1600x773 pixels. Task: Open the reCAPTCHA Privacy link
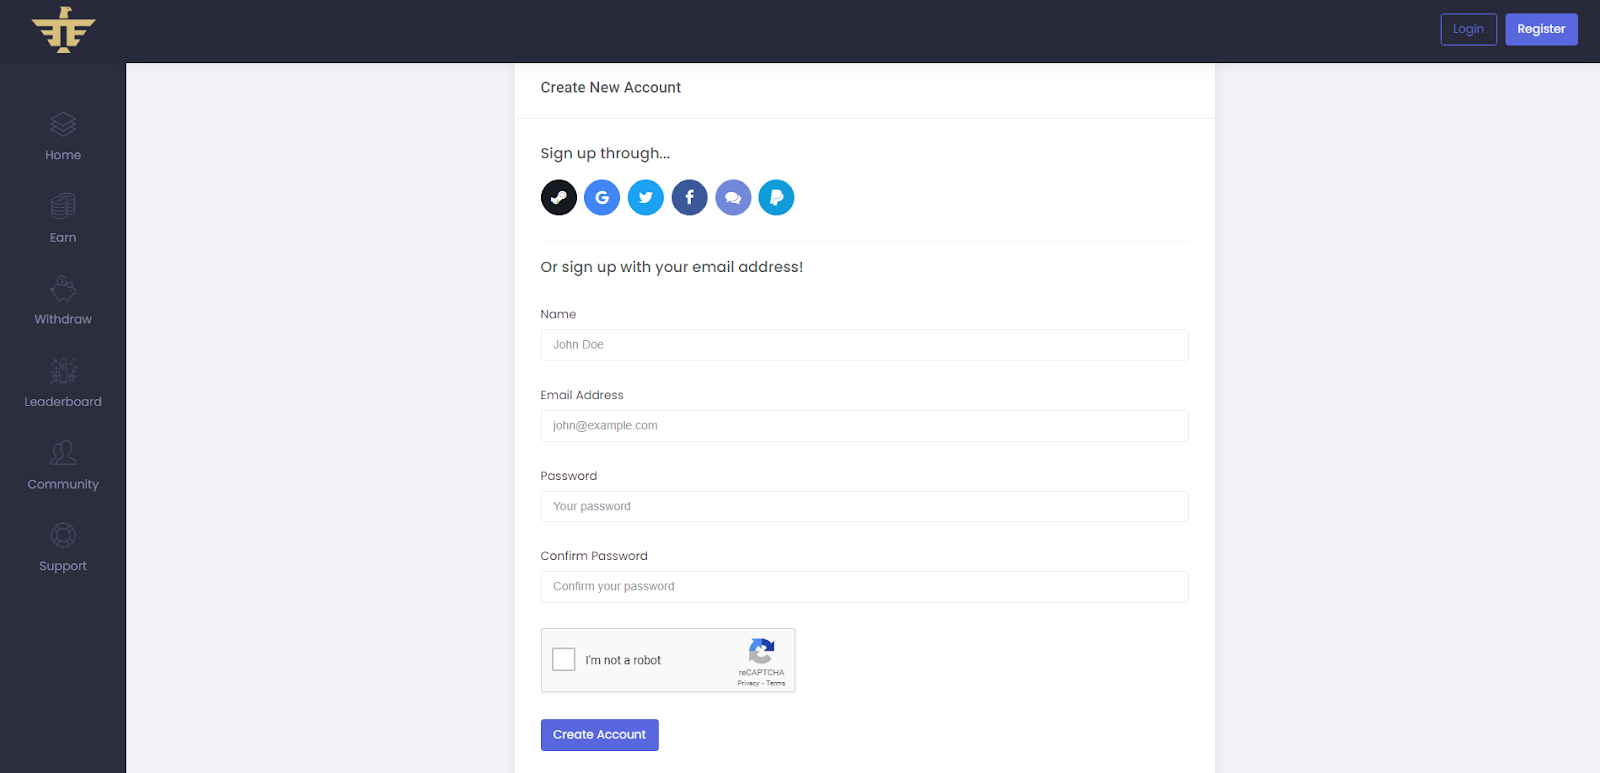(x=748, y=684)
